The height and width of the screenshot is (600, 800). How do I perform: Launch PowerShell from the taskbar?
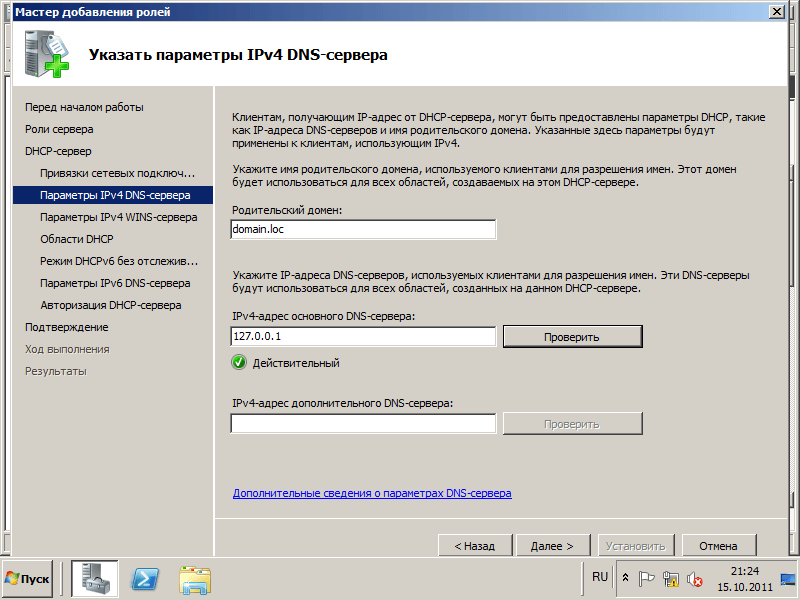(x=145, y=579)
